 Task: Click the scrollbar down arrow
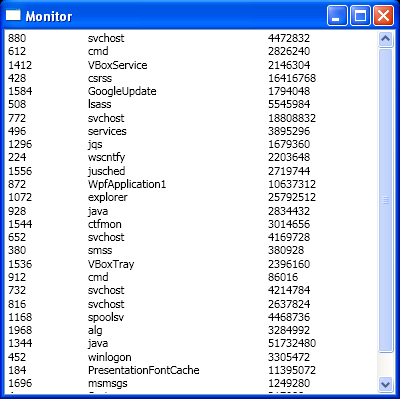[385, 384]
